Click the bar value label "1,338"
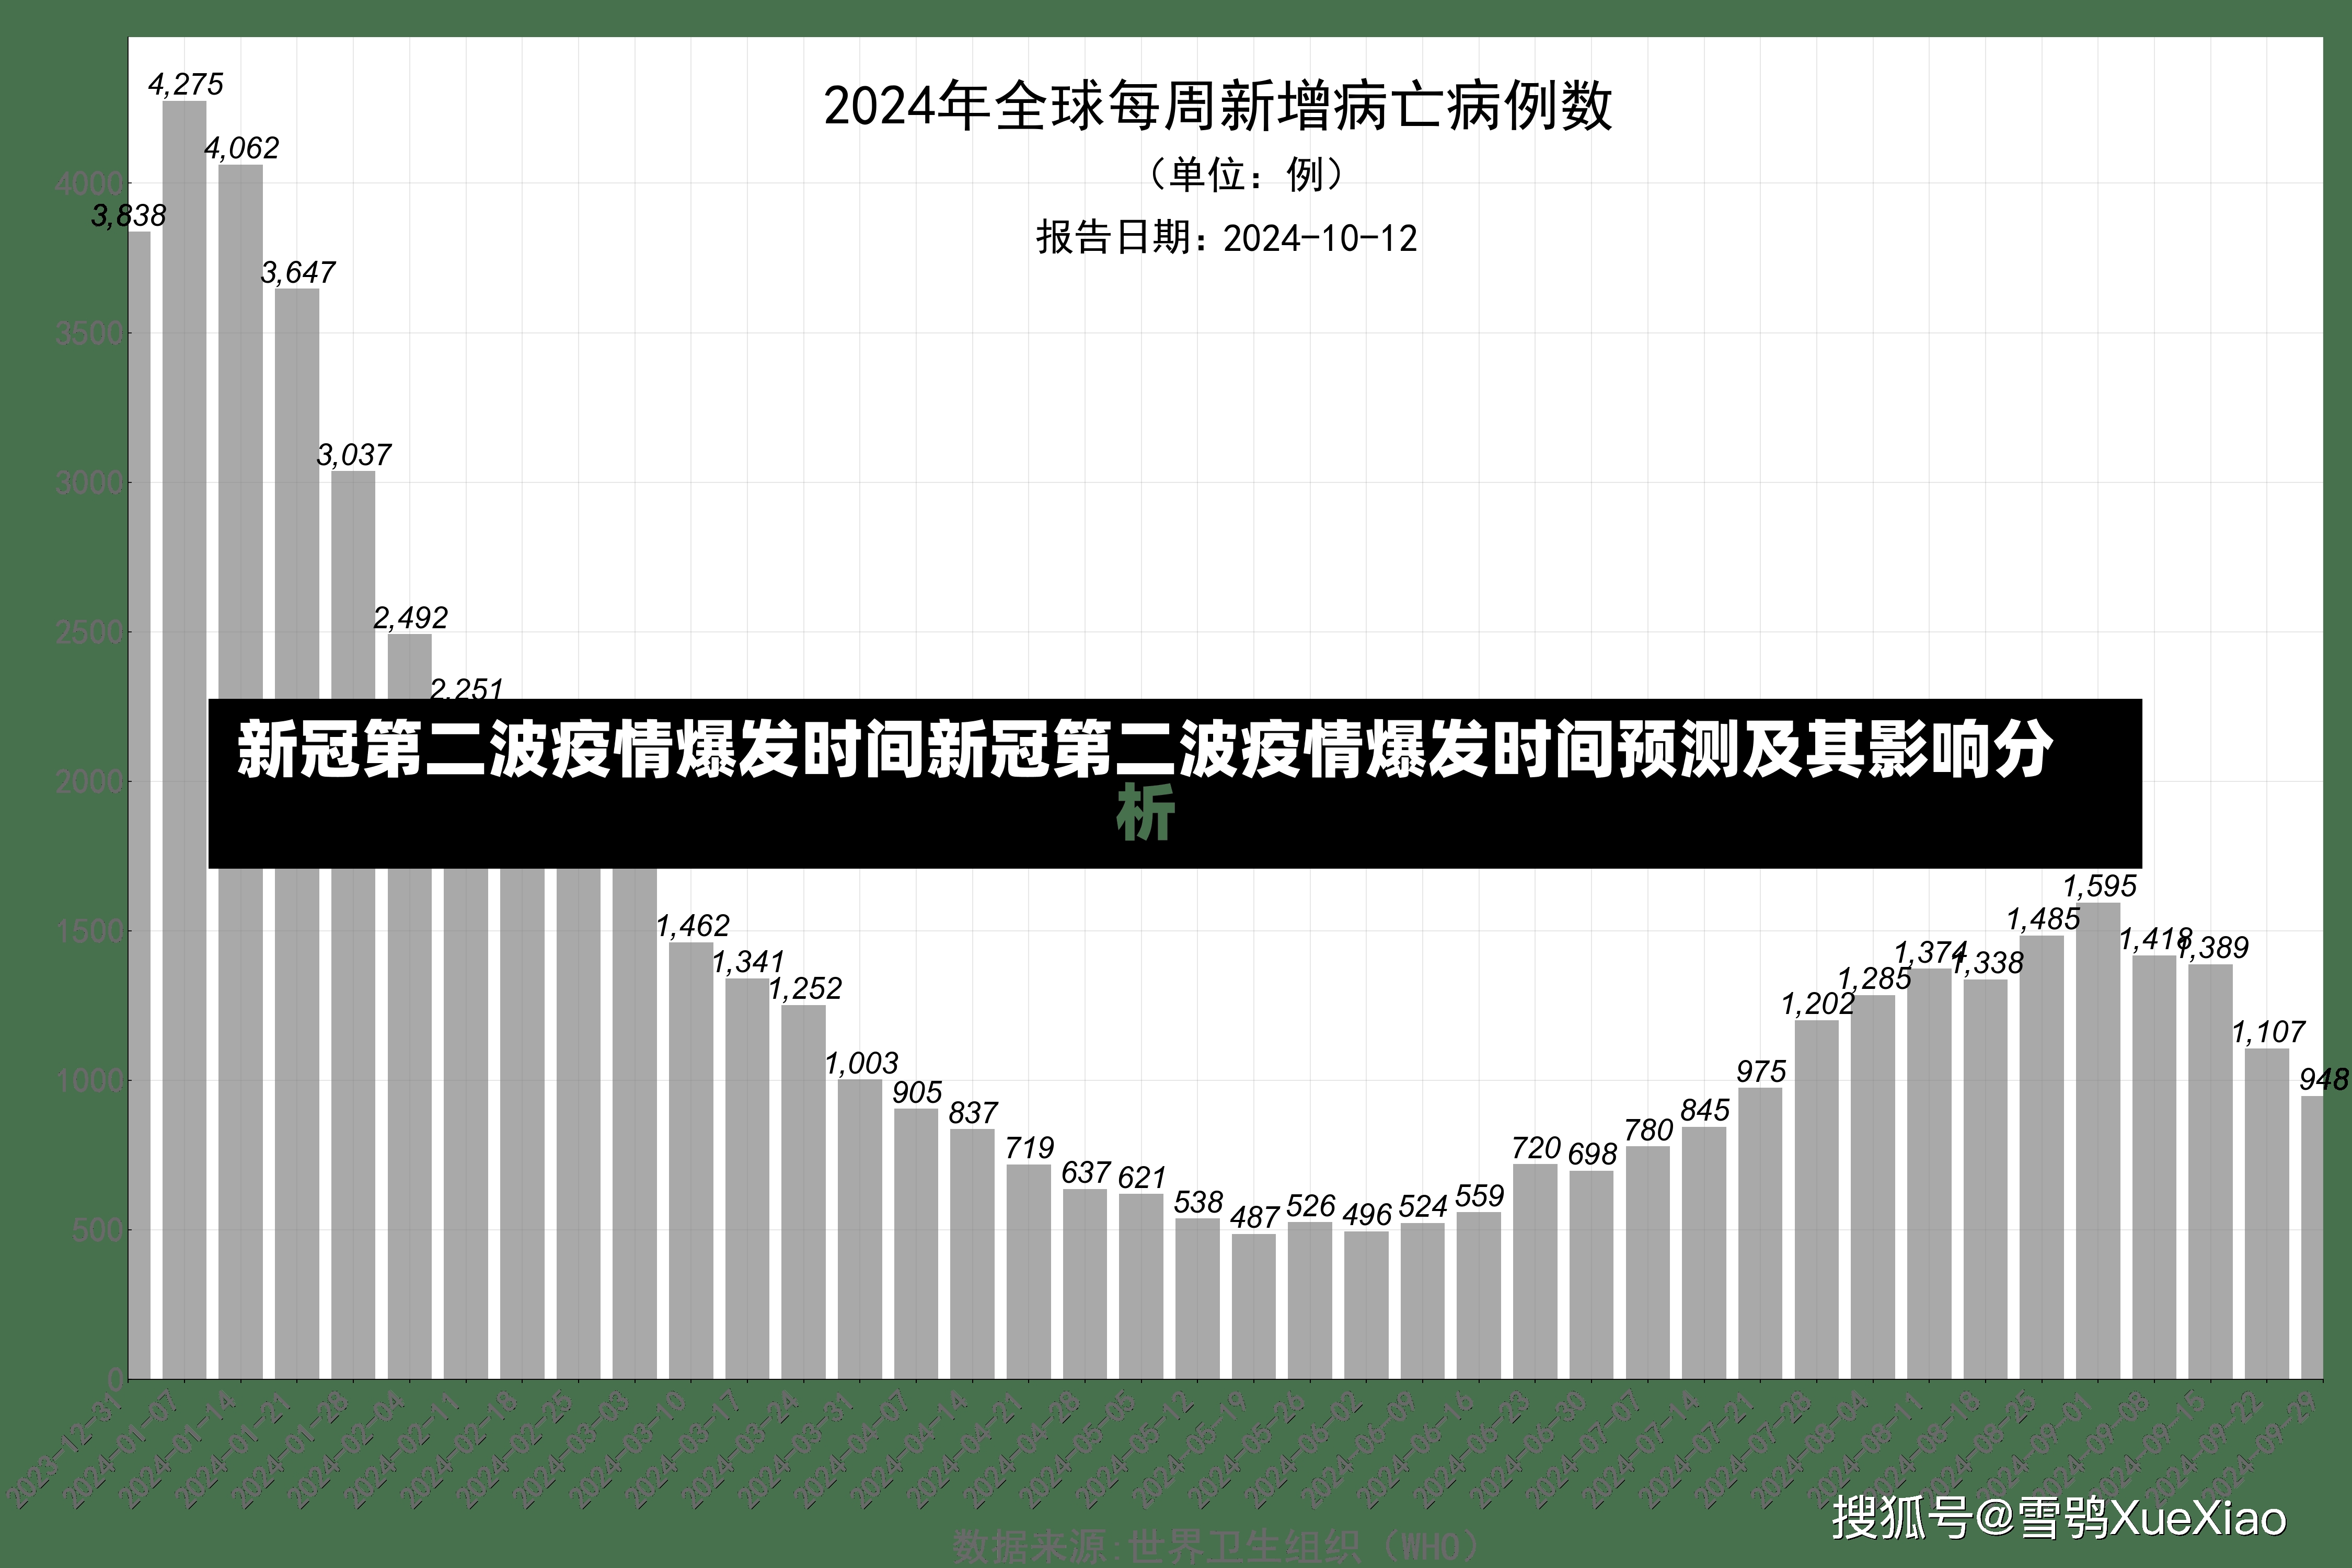 1987,963
